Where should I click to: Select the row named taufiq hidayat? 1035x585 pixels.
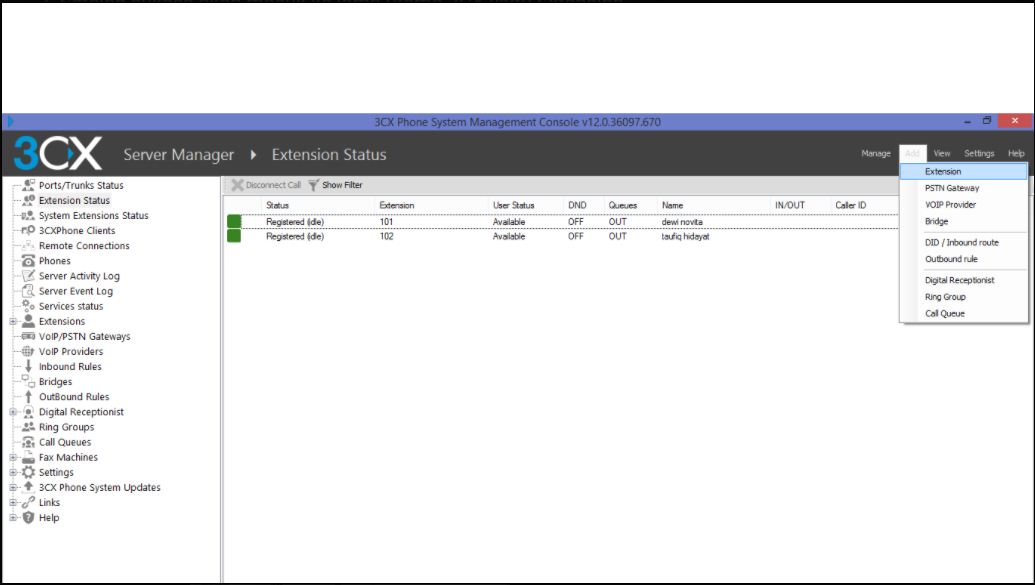click(562, 236)
